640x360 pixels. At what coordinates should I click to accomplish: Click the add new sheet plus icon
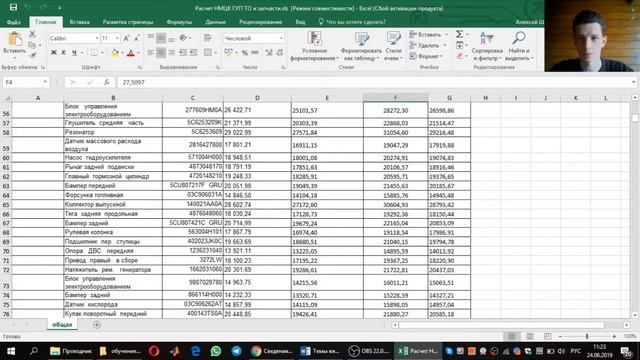click(x=97, y=325)
